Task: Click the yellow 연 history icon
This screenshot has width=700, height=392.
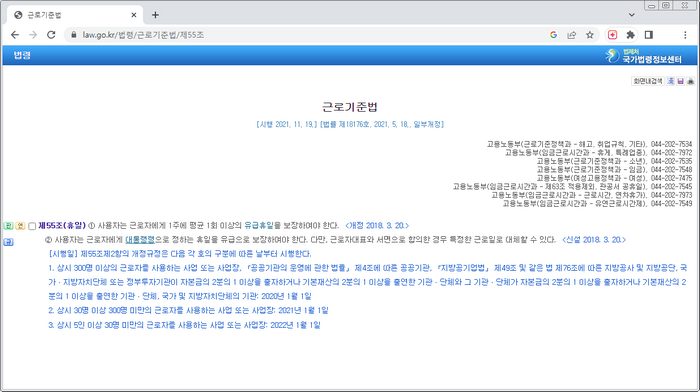Action: pyautogui.click(x=20, y=226)
